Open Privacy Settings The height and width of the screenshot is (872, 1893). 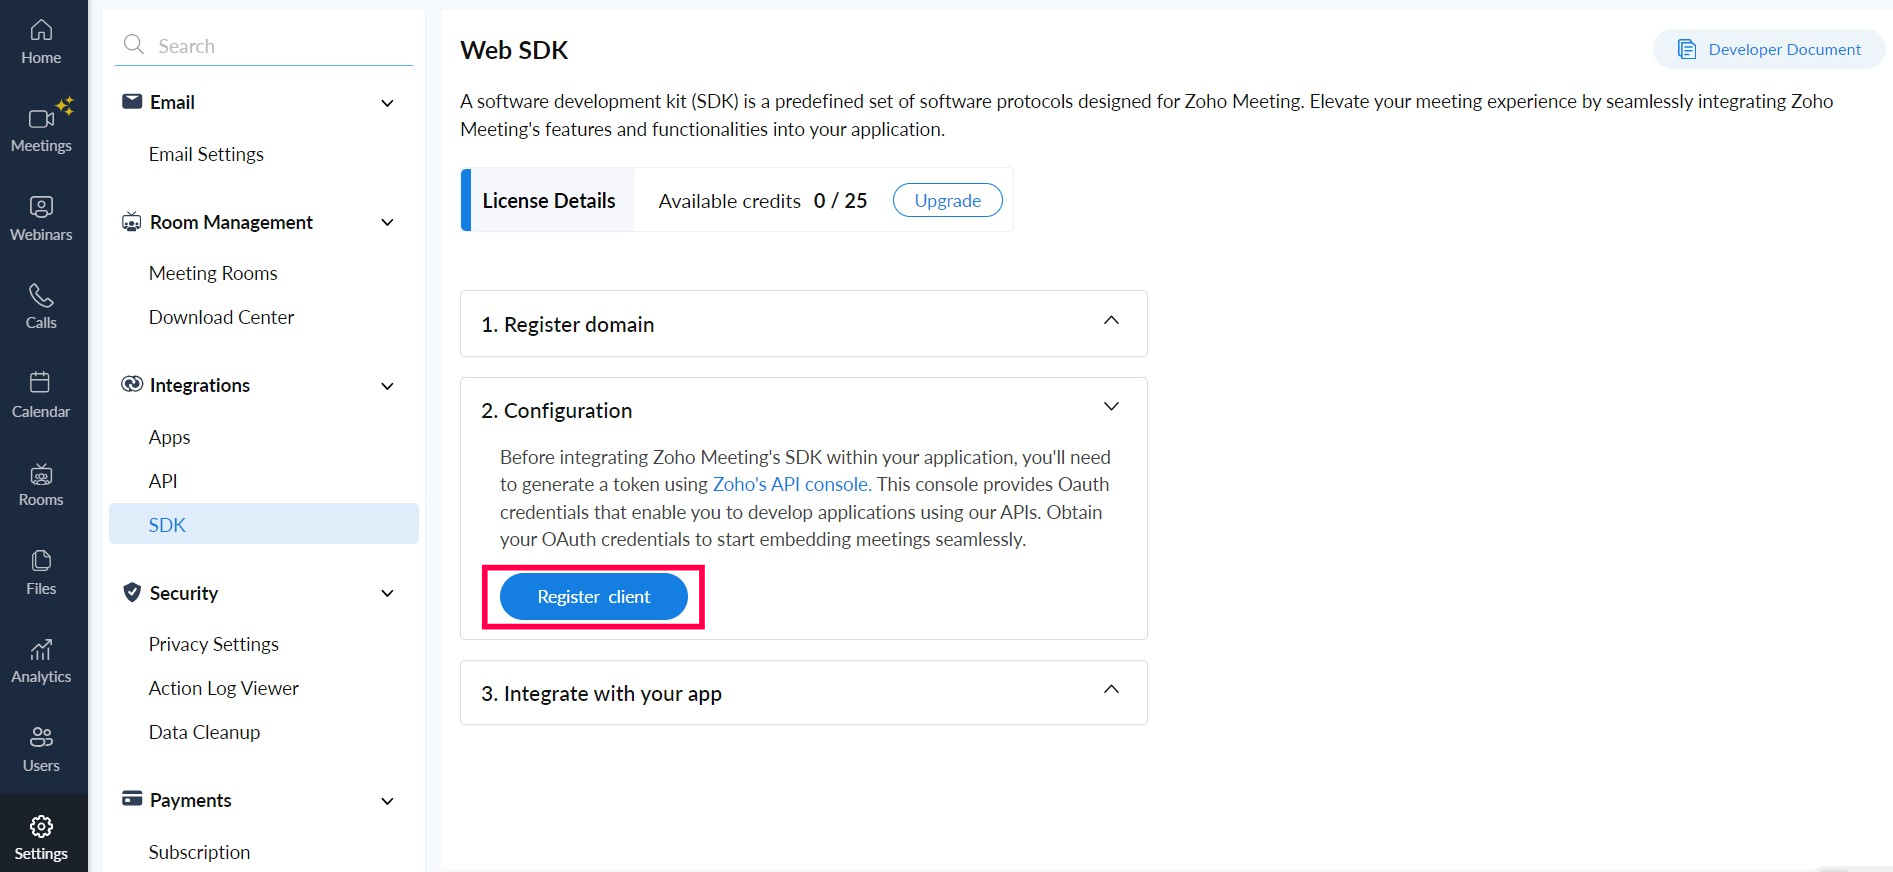213,644
